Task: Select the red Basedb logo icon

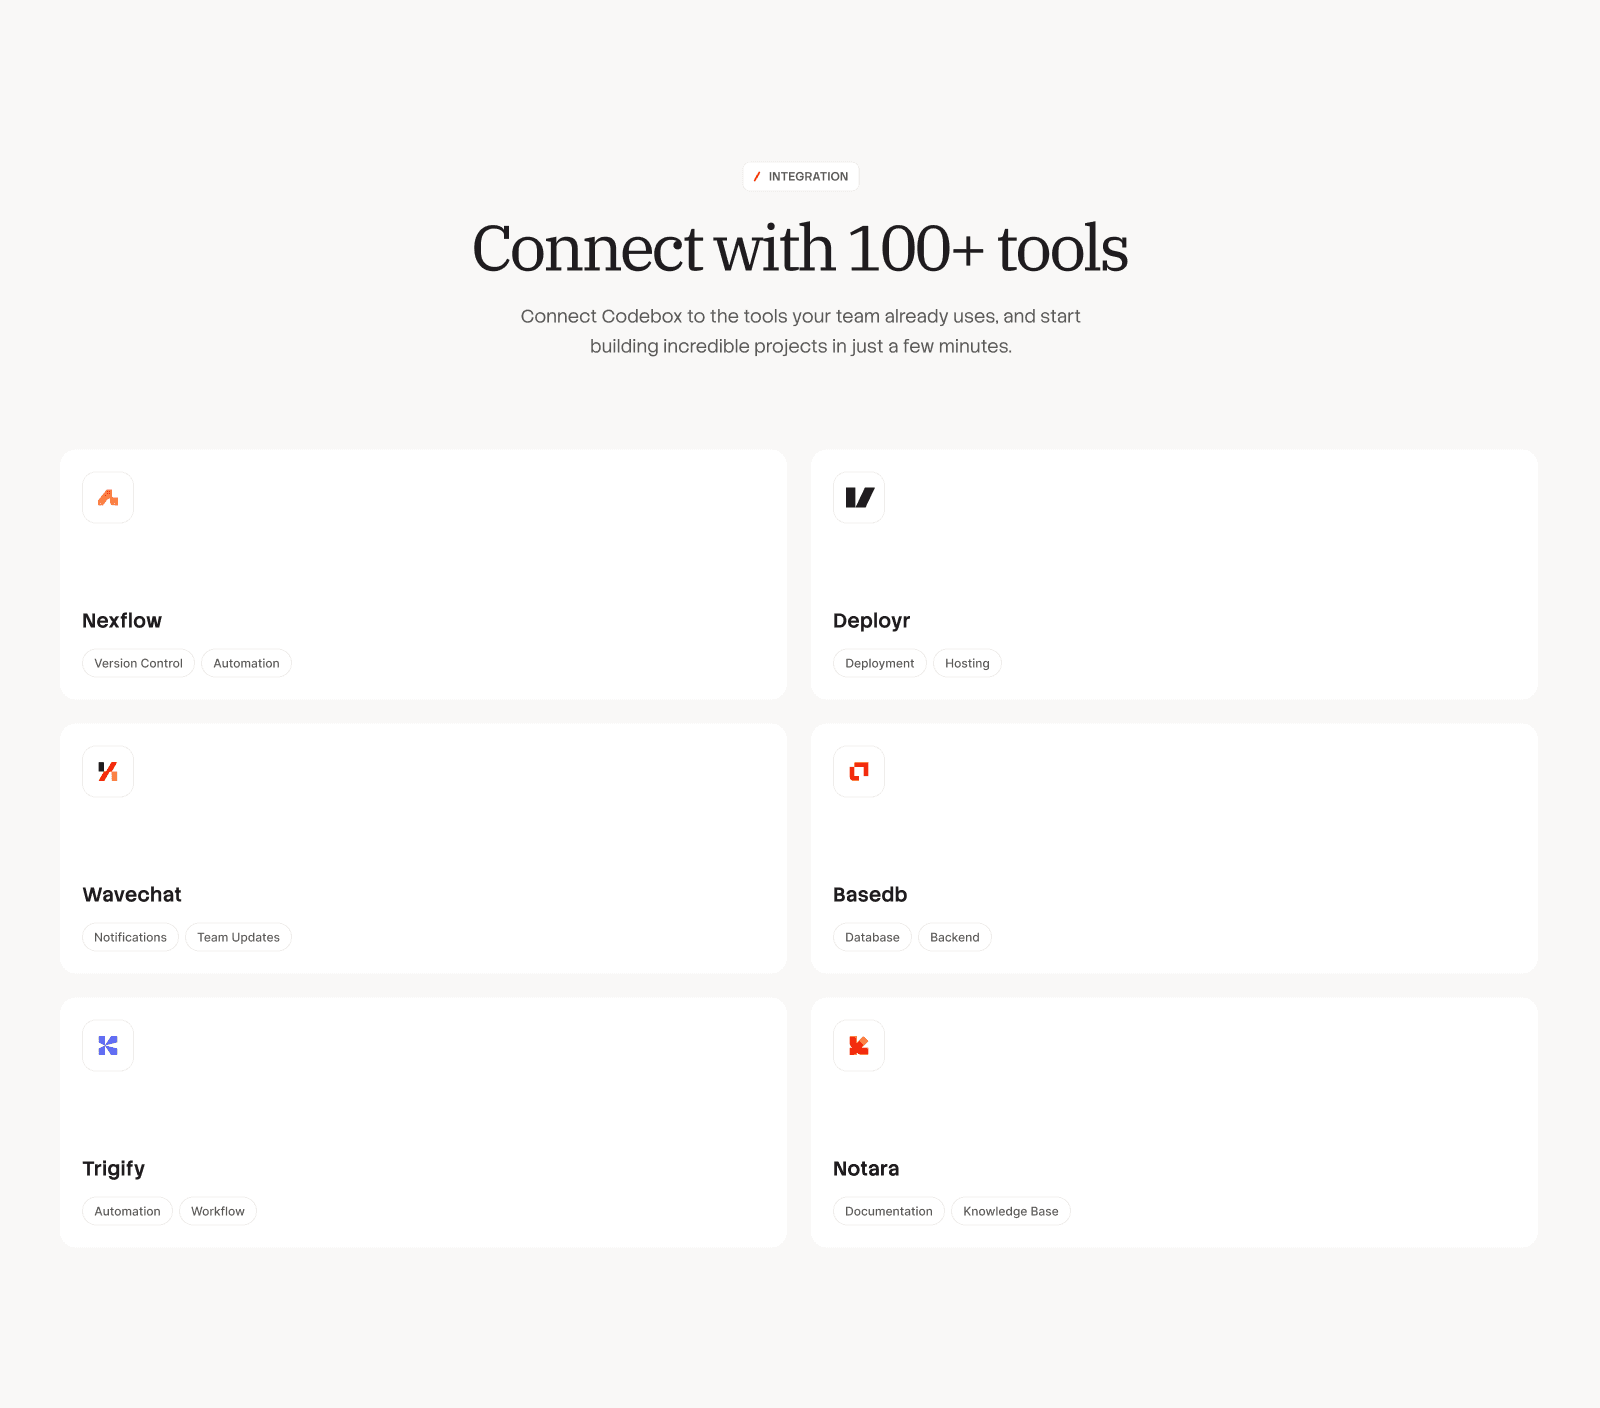Action: 859,771
